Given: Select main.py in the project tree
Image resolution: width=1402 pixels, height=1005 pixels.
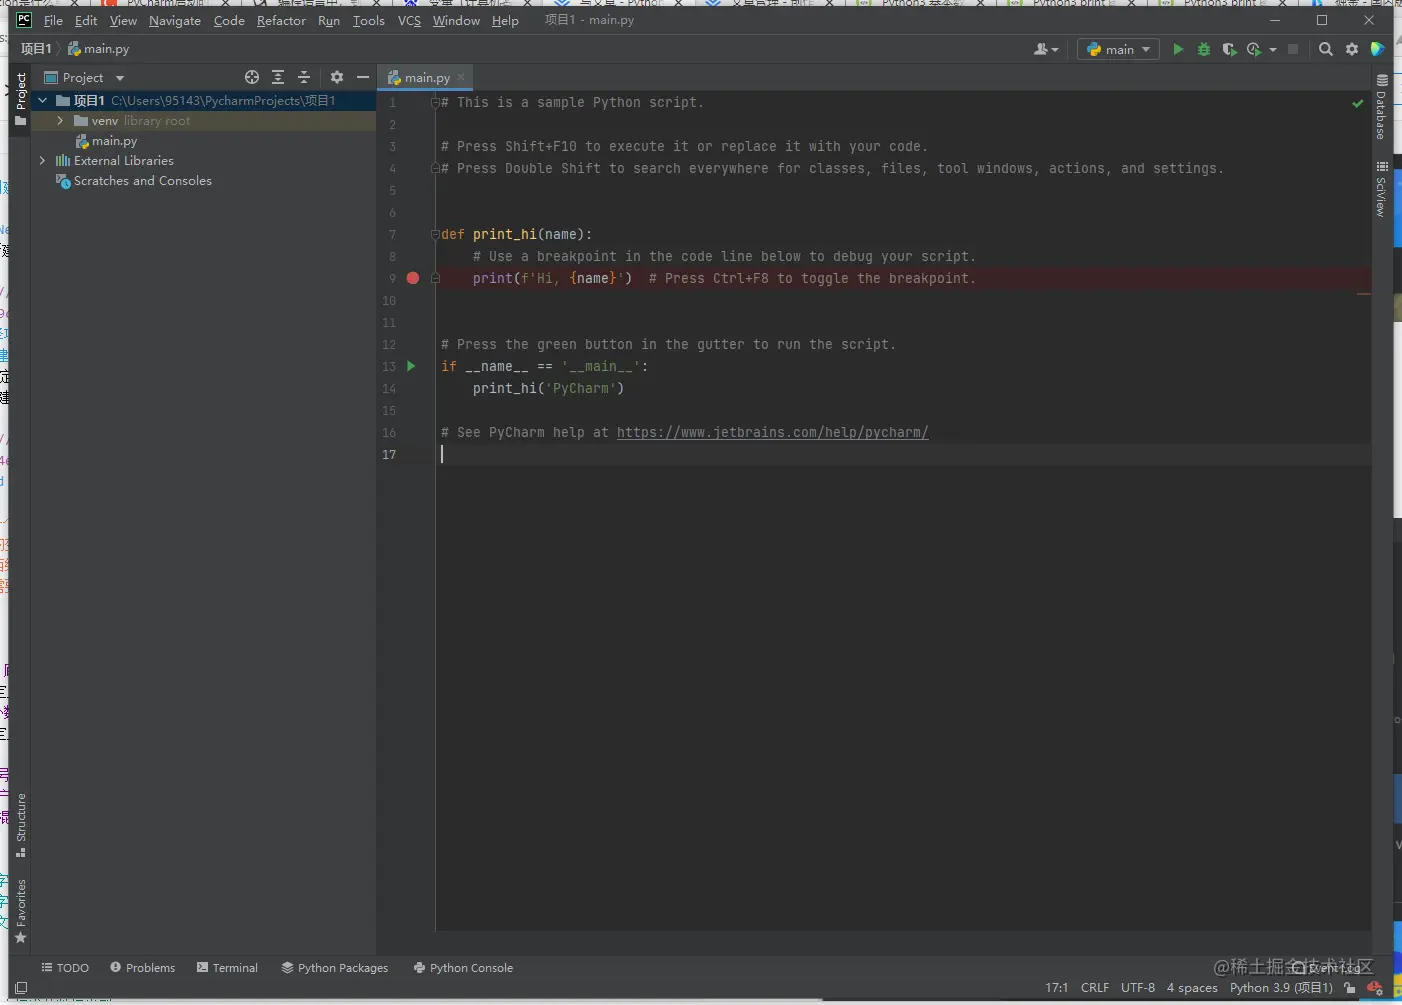Looking at the screenshot, I should click(114, 141).
